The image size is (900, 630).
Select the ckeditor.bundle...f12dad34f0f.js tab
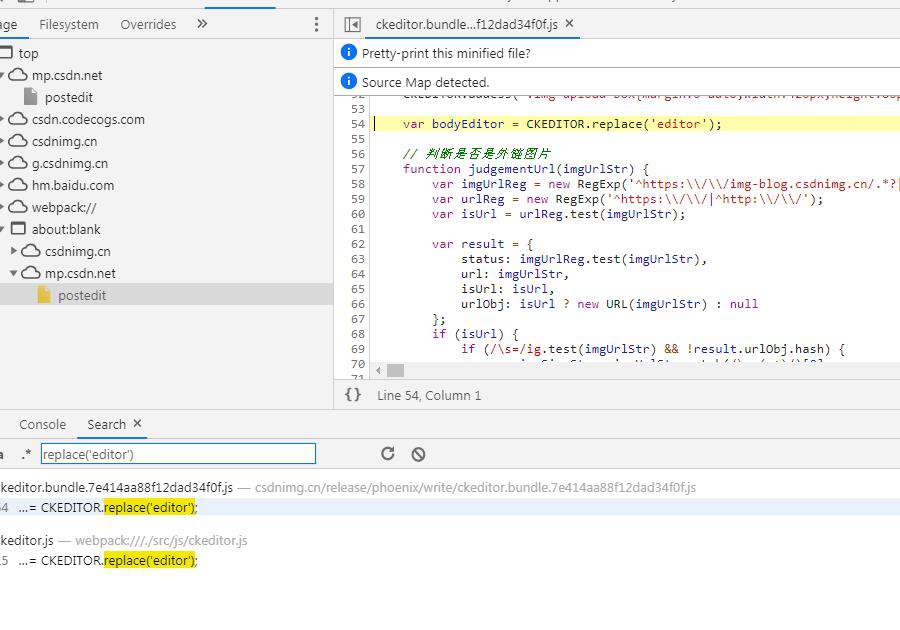coord(466,25)
